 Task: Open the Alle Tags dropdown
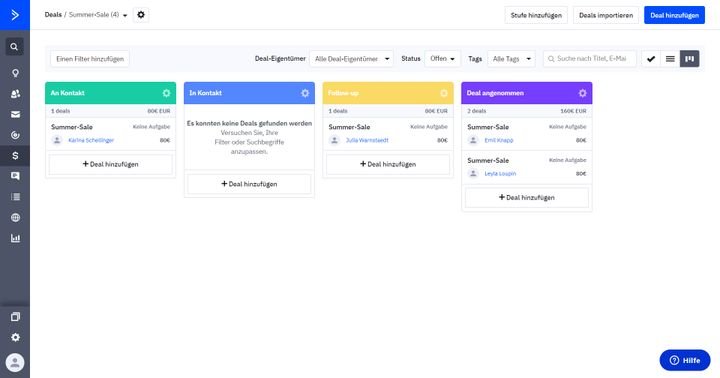pyautogui.click(x=511, y=59)
